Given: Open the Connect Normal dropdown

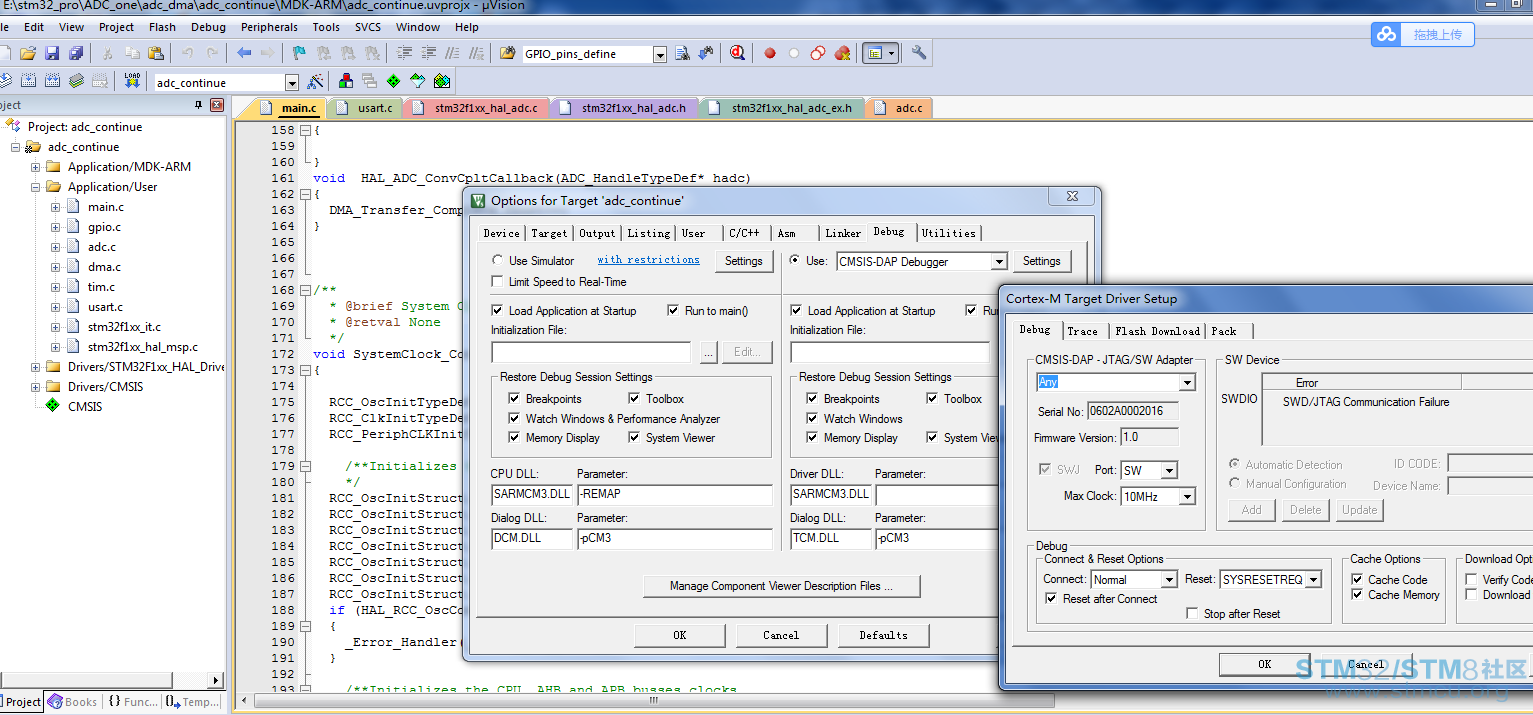Looking at the screenshot, I should (1169, 580).
